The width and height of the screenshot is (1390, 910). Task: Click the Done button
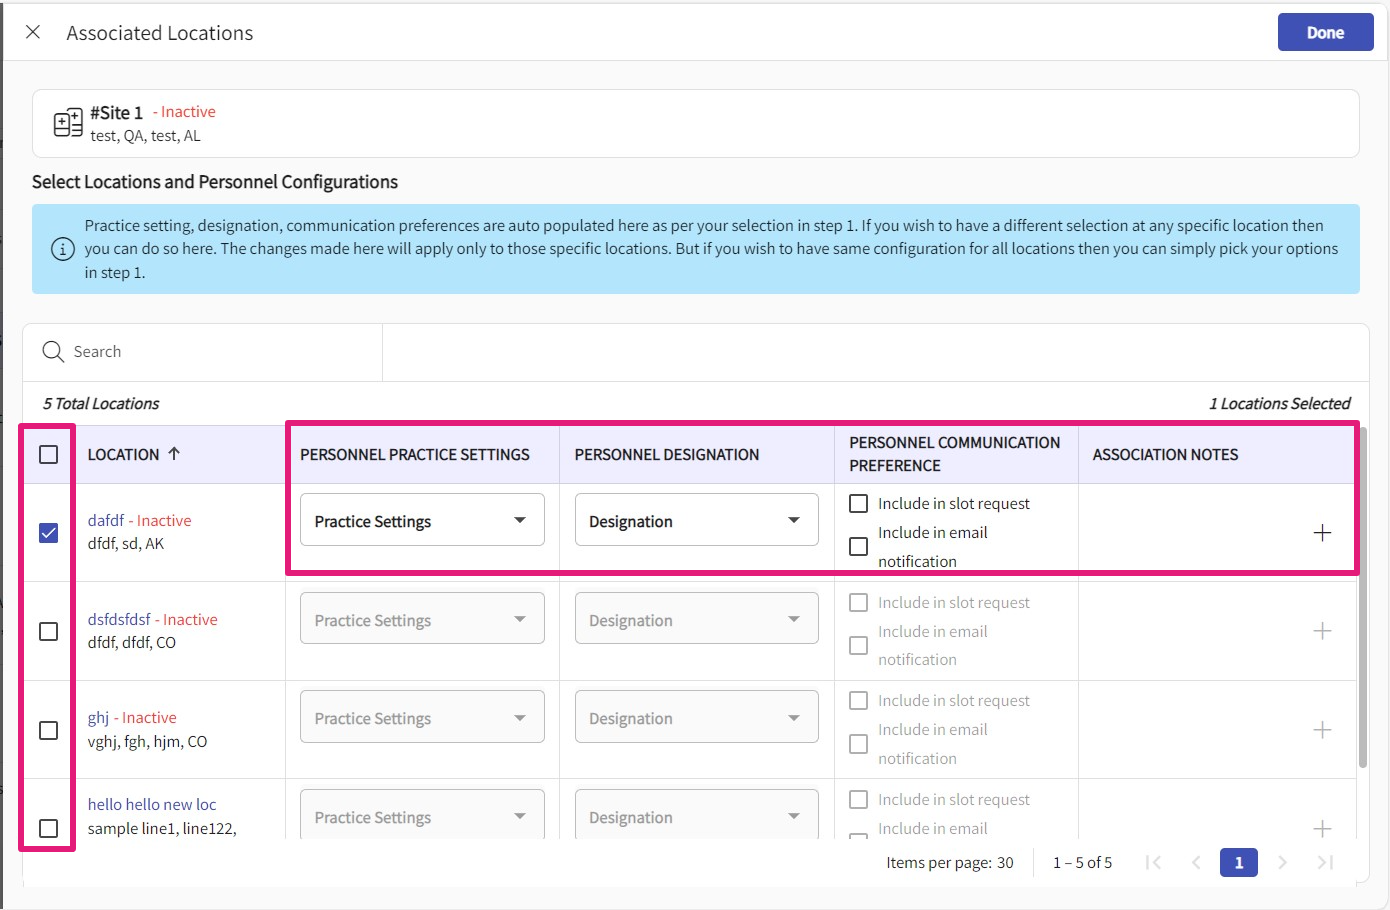tap(1325, 32)
